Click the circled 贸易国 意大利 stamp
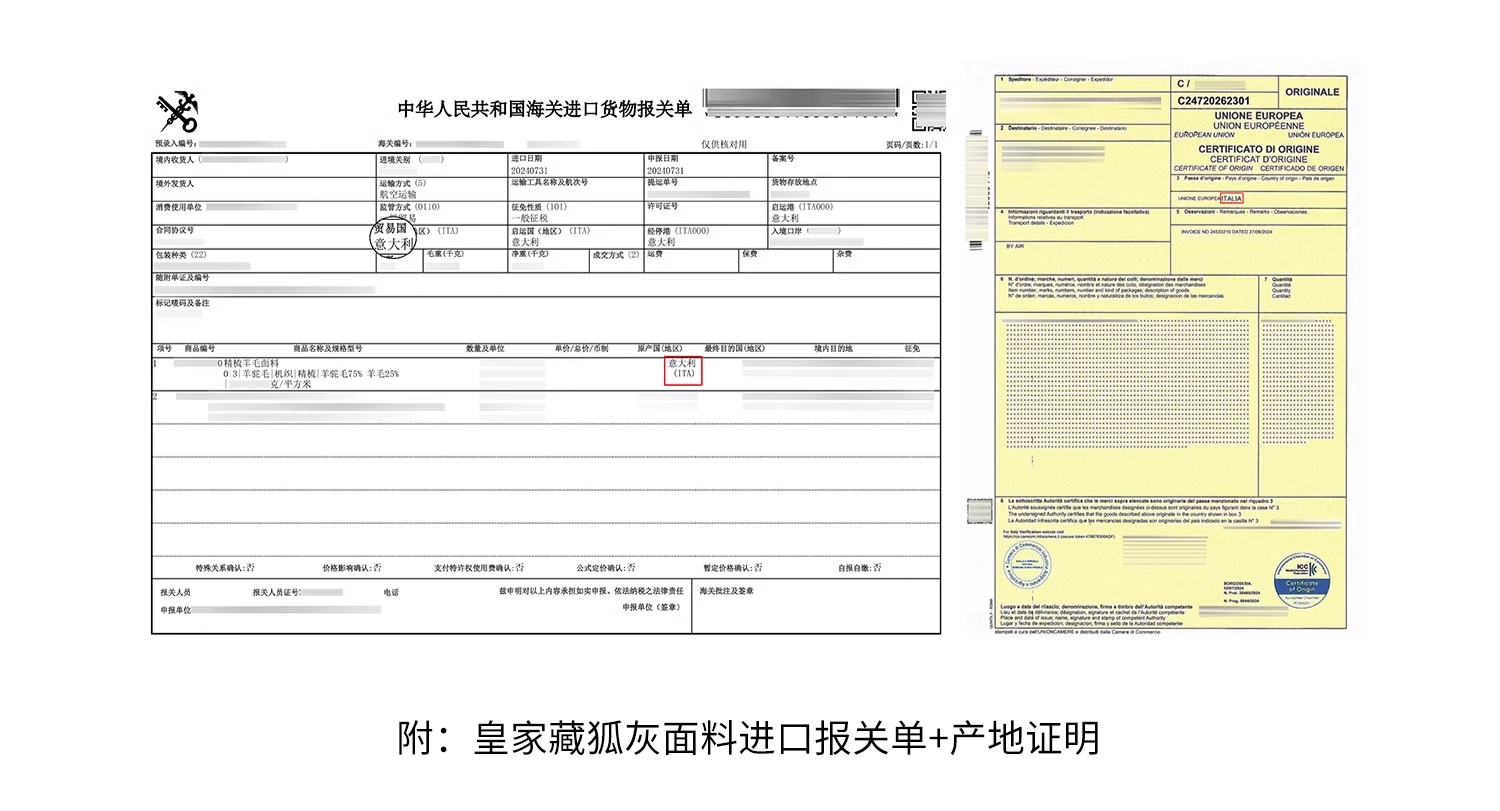 point(393,236)
